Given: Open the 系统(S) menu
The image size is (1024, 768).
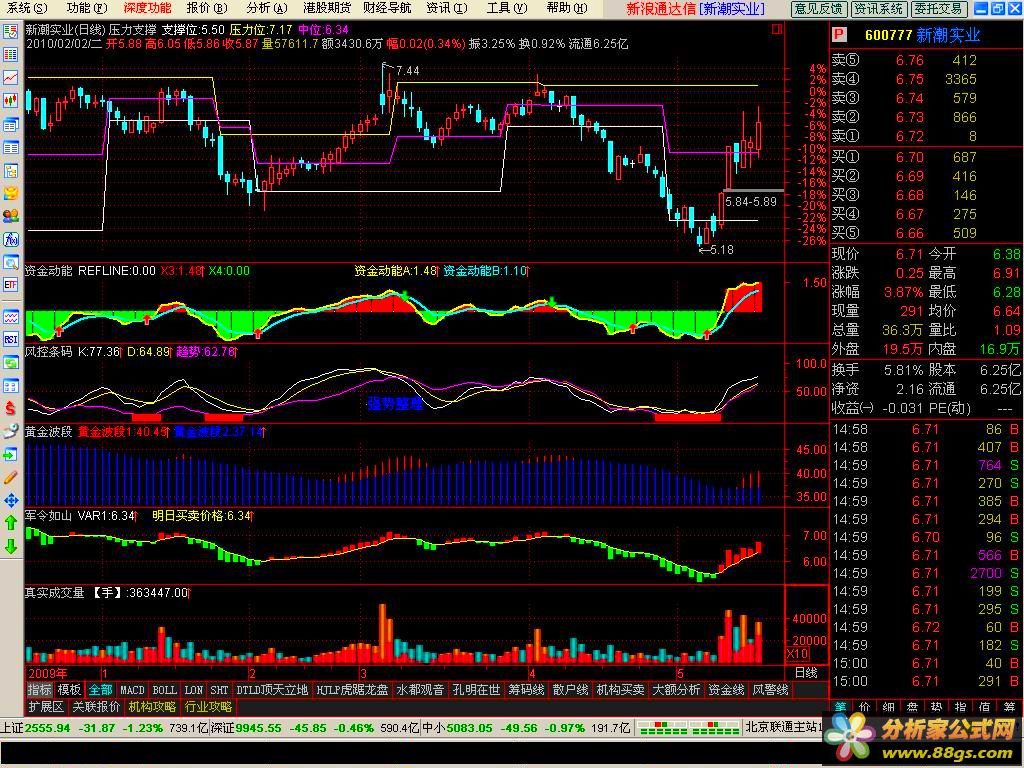Looking at the screenshot, I should pyautogui.click(x=27, y=8).
